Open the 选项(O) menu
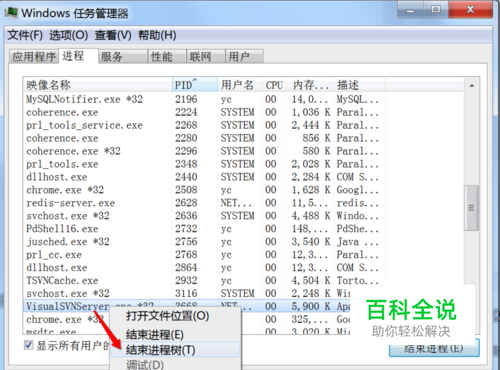Screen dimensions: 500x370 pos(69,35)
